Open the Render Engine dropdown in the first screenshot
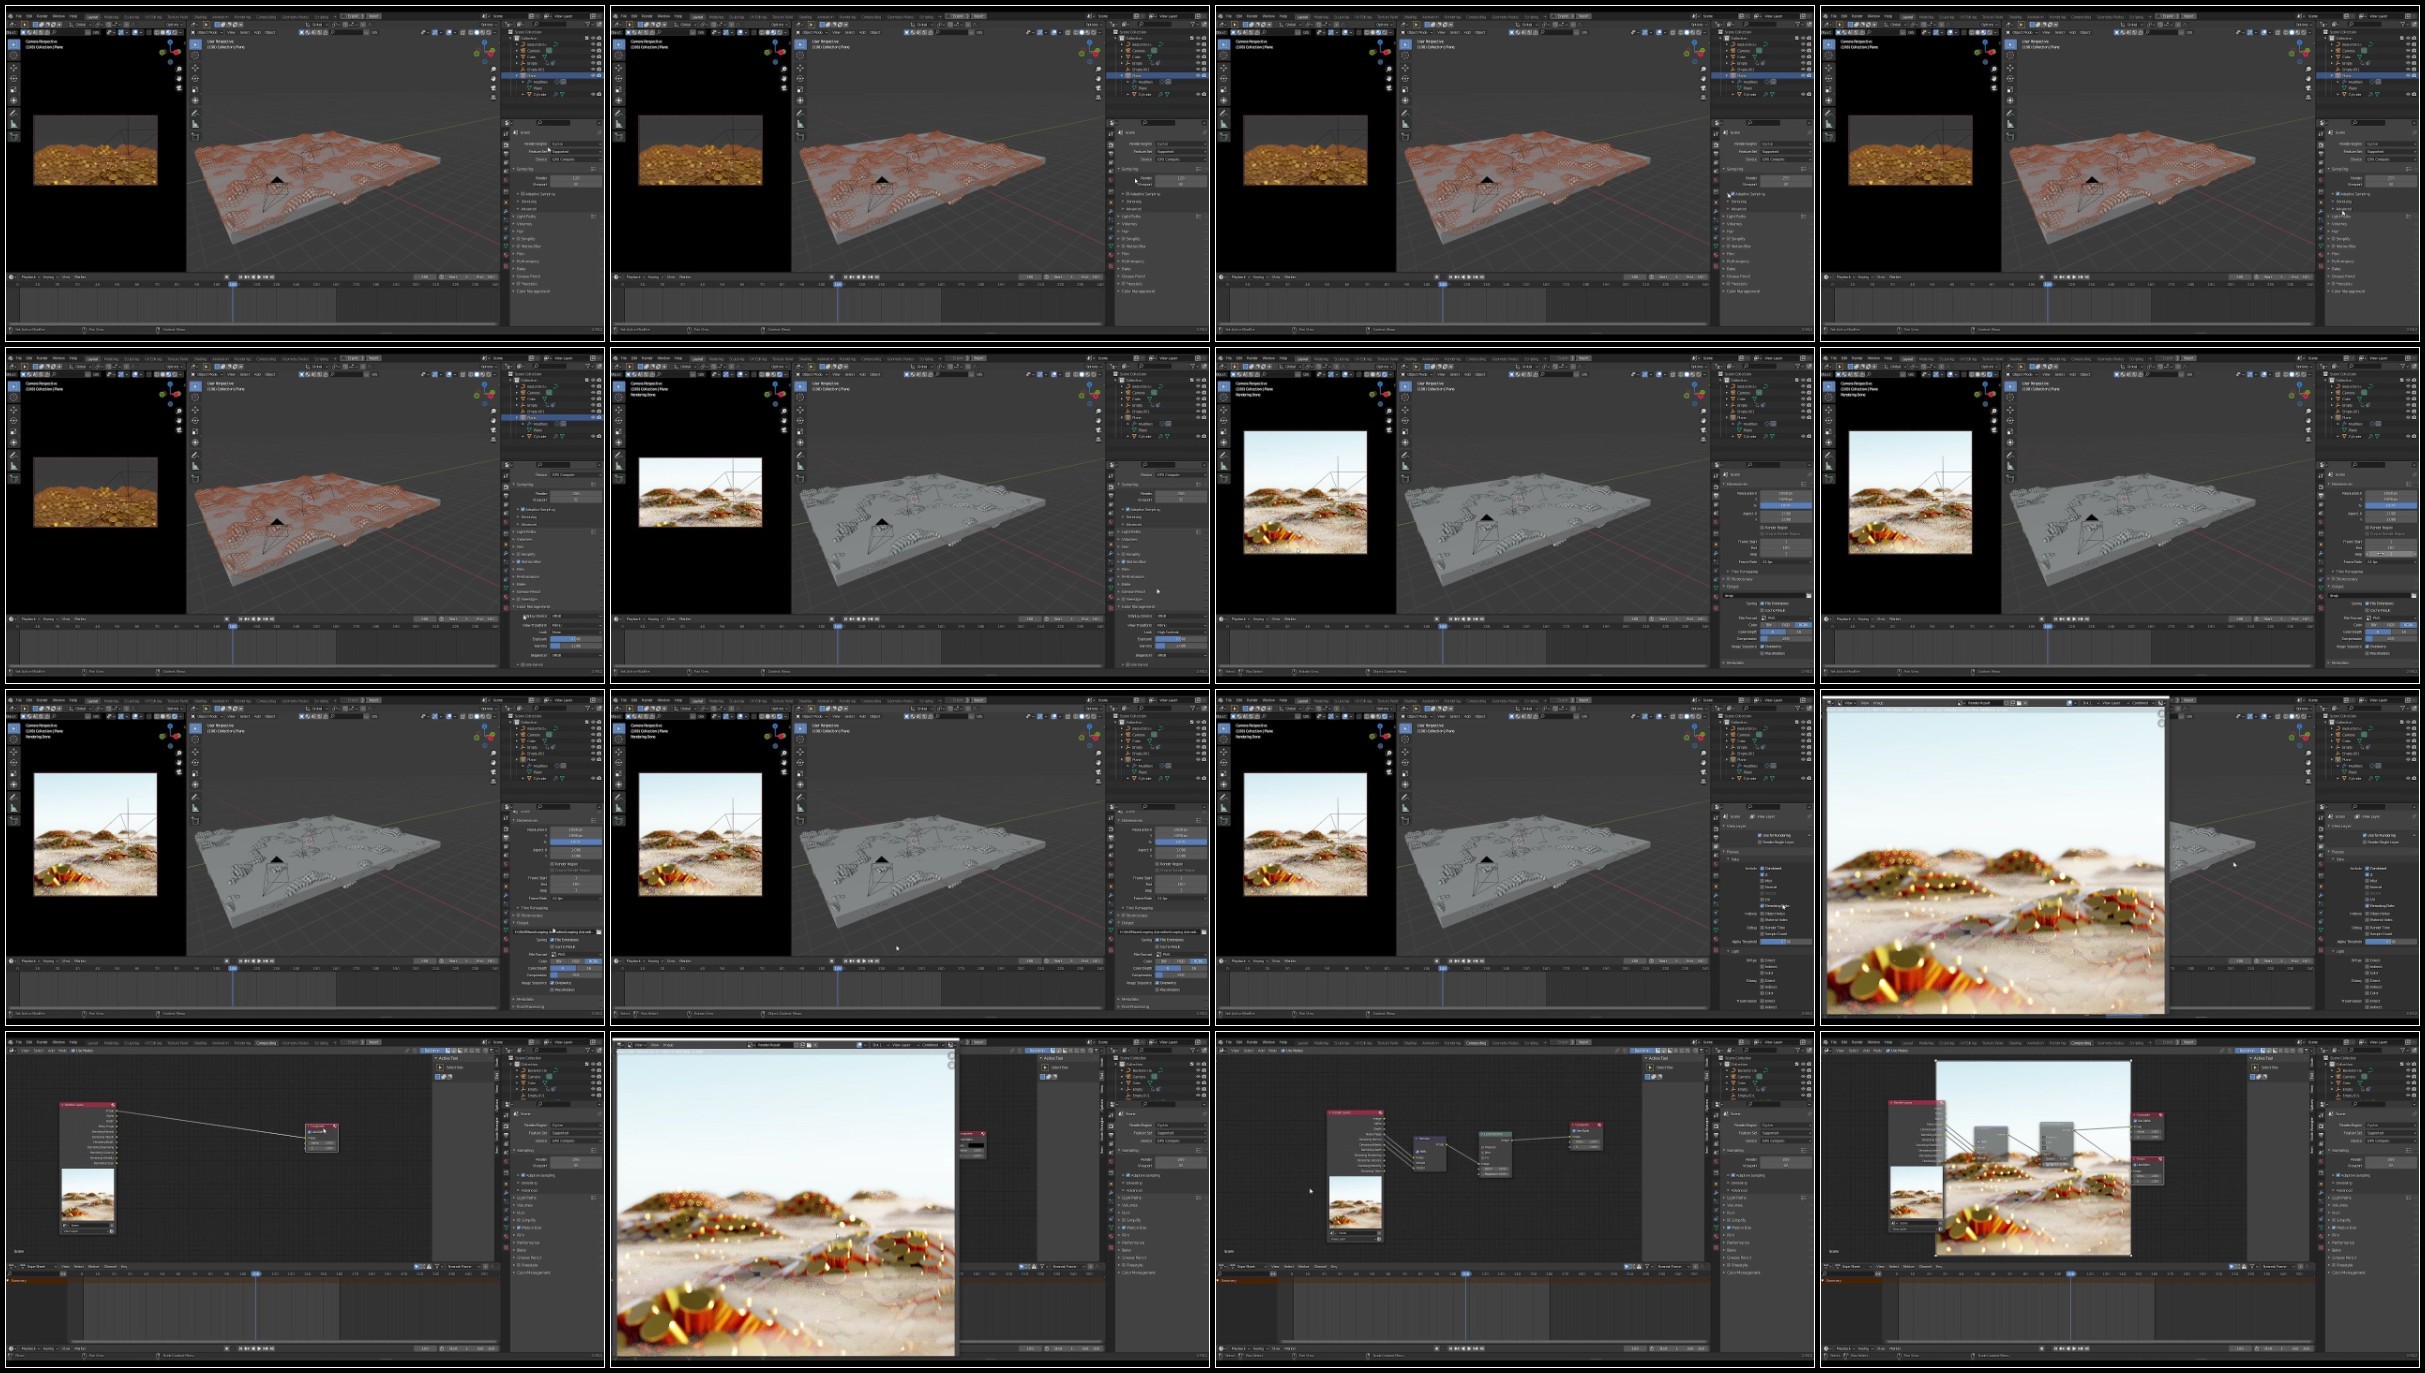 [575, 144]
